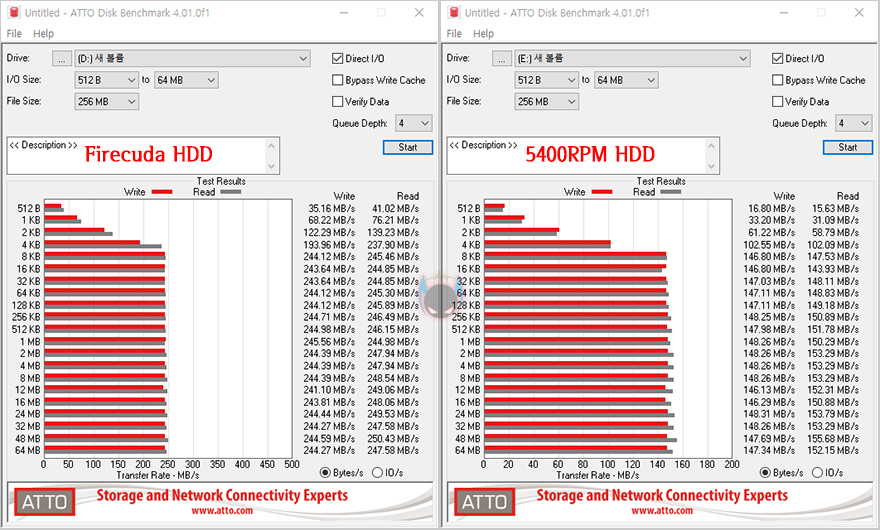Select Bytes/s radio button in left window
880x530 pixels.
[324, 473]
